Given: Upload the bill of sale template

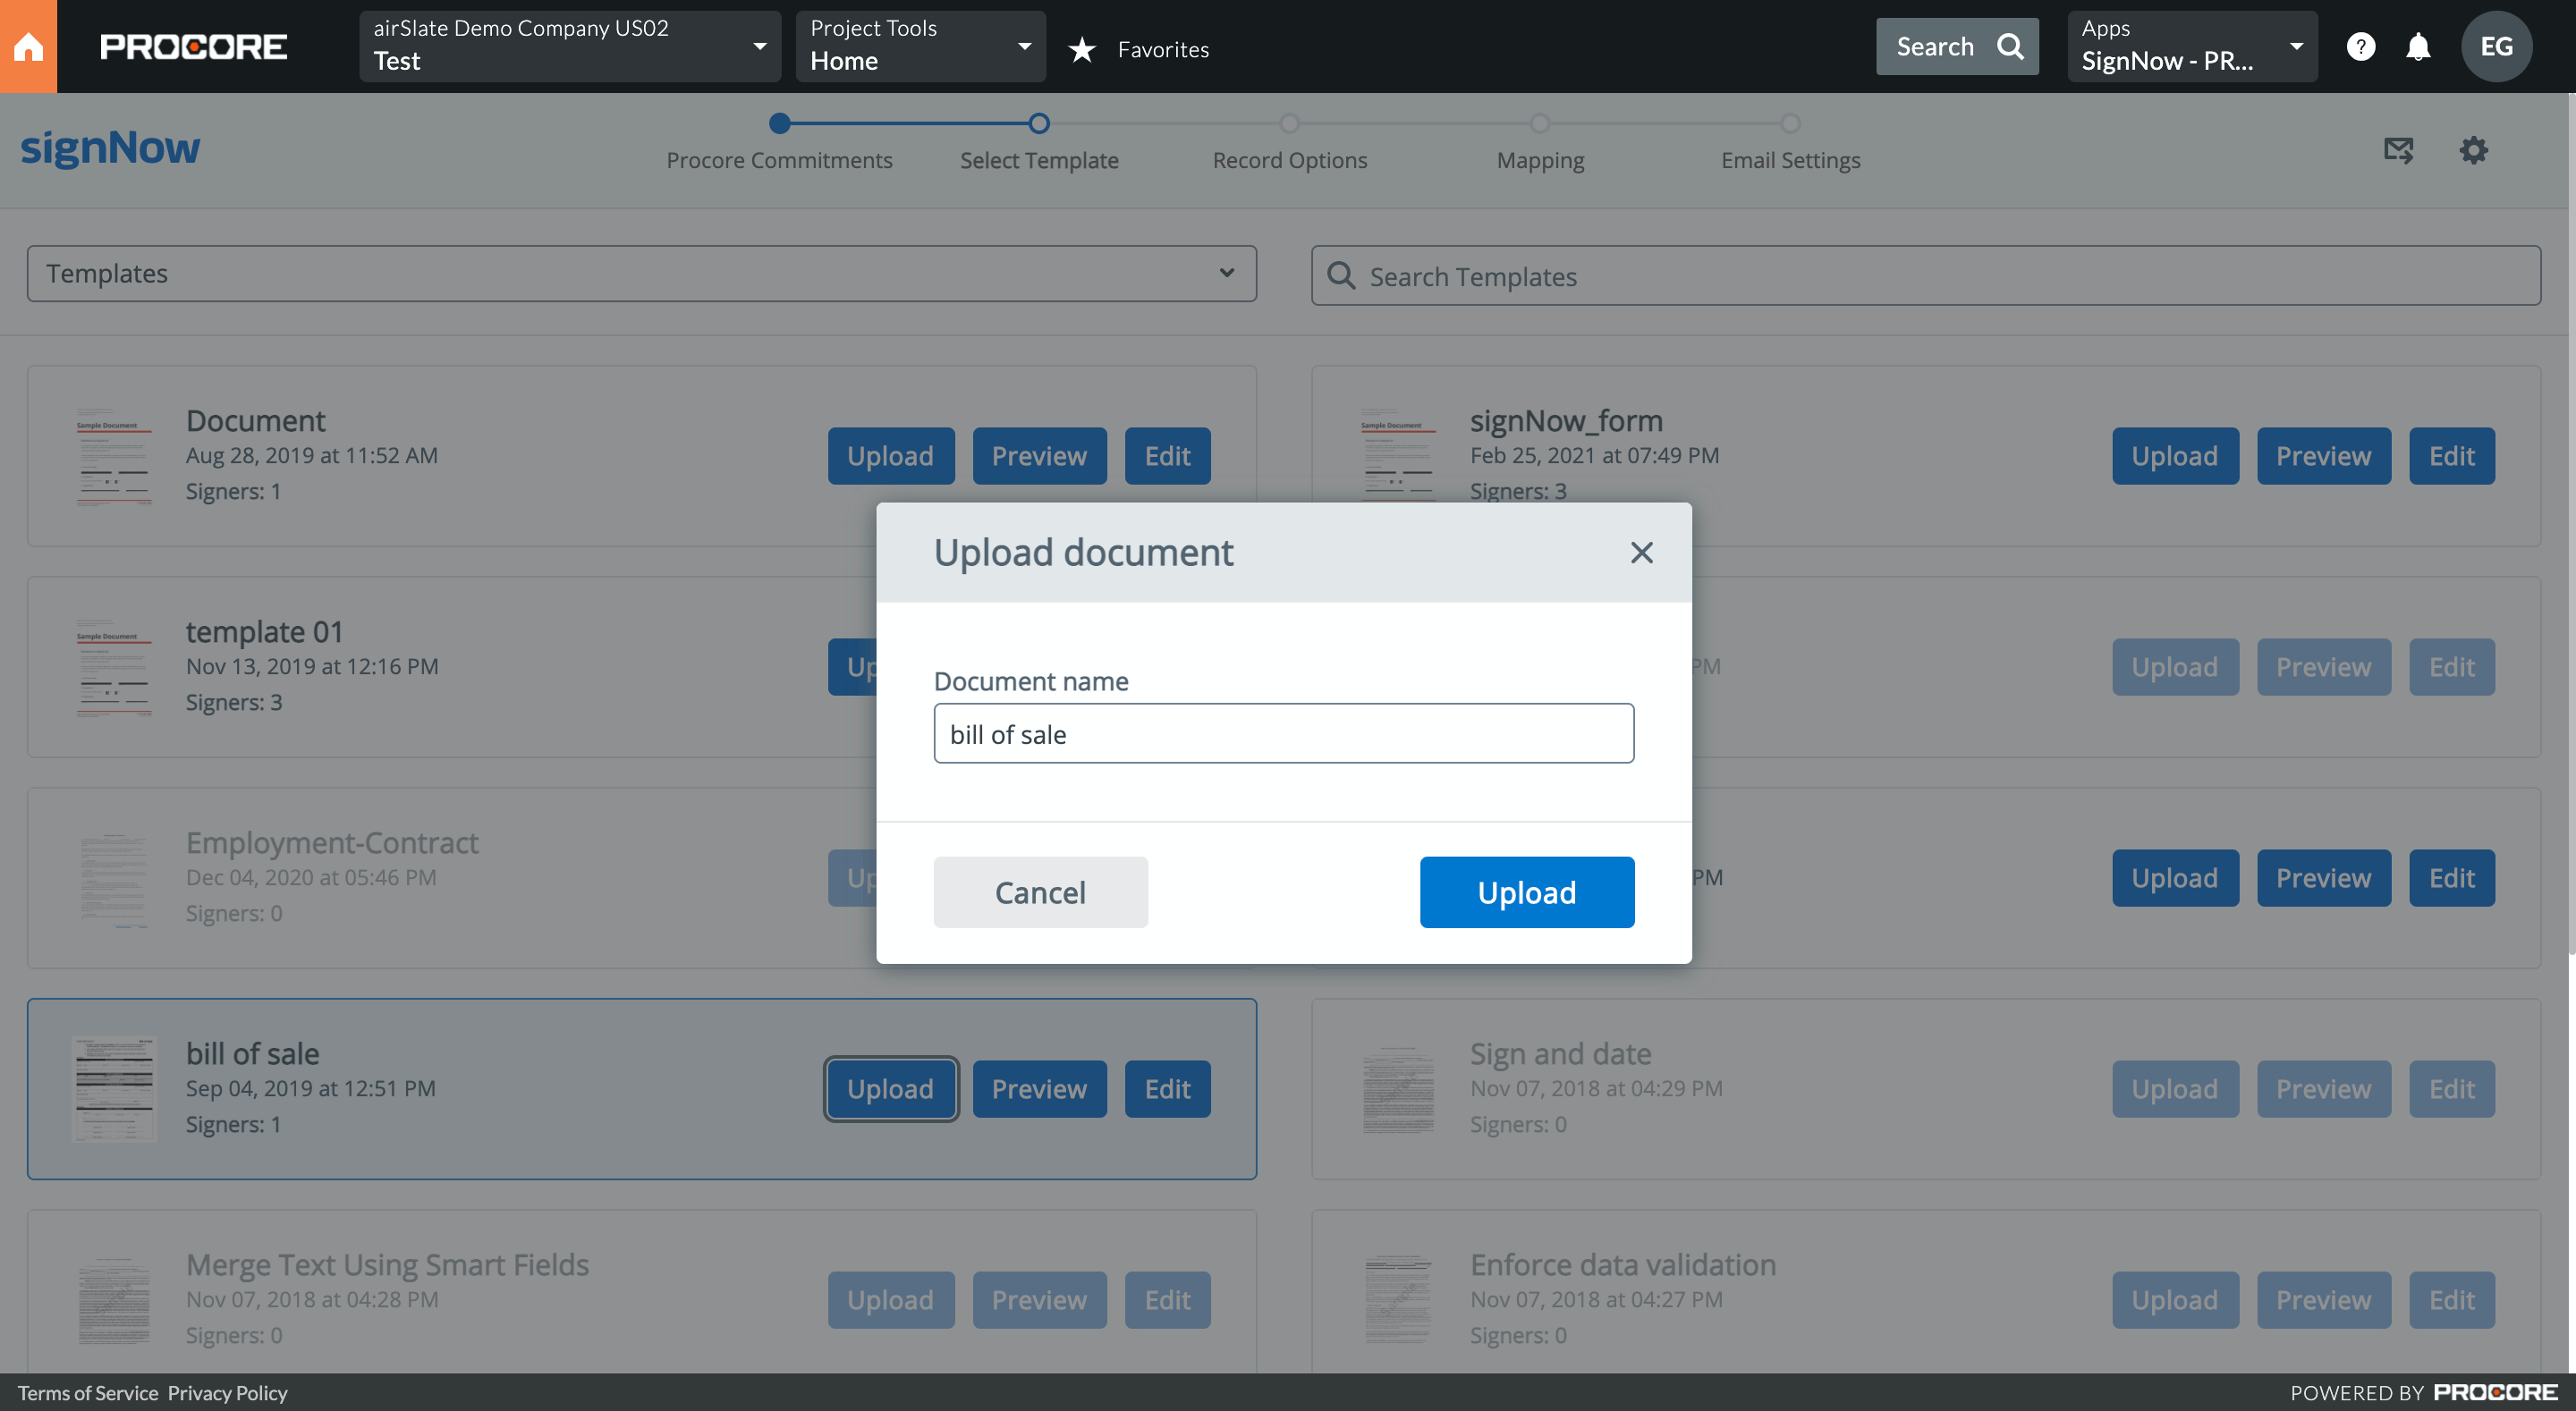Looking at the screenshot, I should tap(890, 1088).
